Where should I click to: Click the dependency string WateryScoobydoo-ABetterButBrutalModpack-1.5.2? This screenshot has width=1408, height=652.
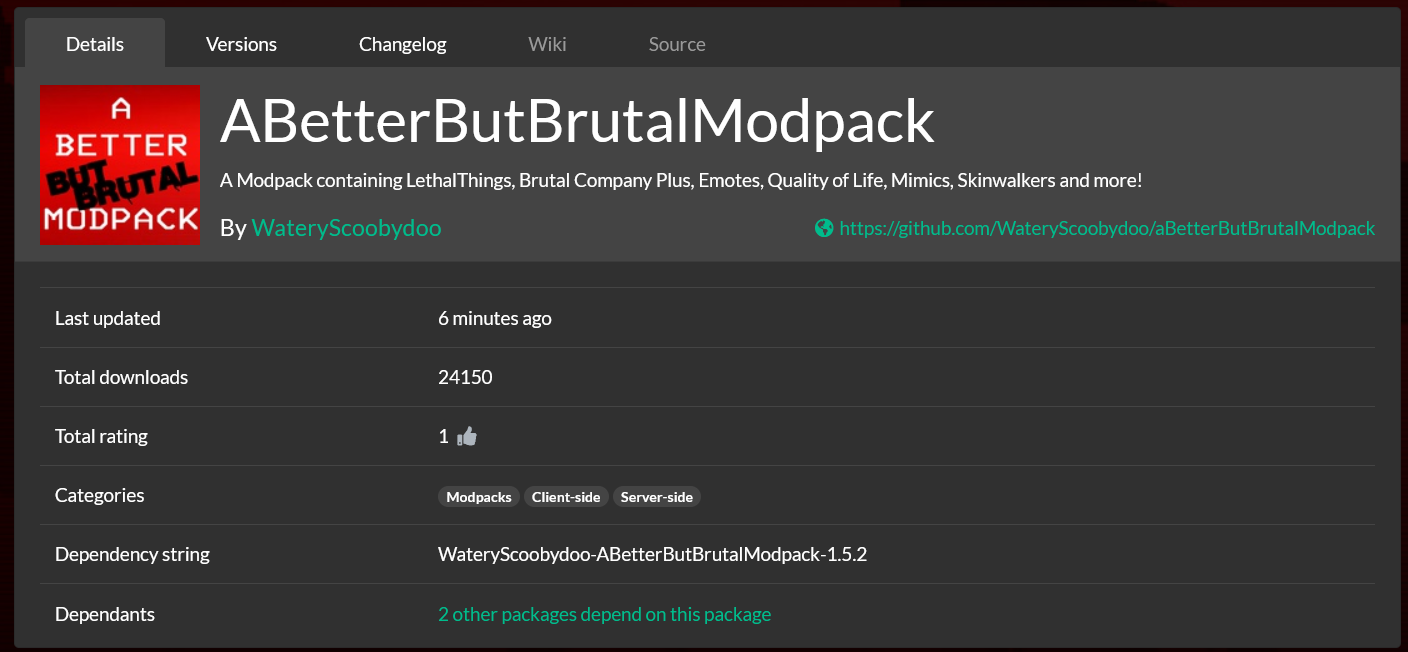[x=652, y=554]
